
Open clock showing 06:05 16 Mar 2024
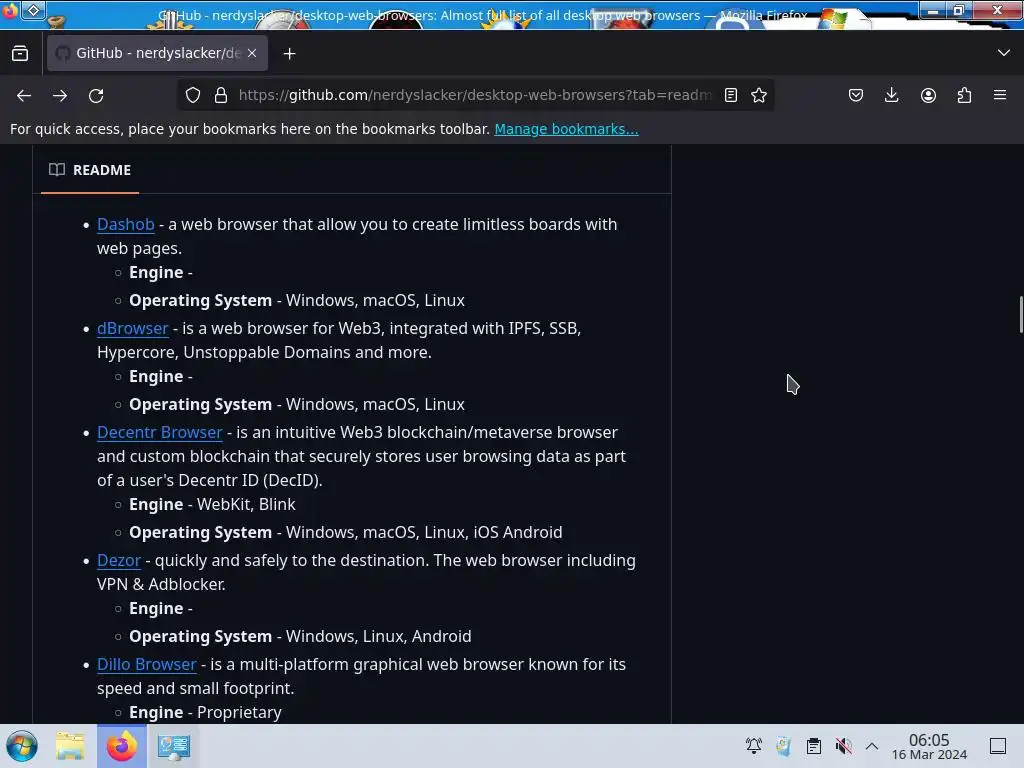[x=929, y=746]
